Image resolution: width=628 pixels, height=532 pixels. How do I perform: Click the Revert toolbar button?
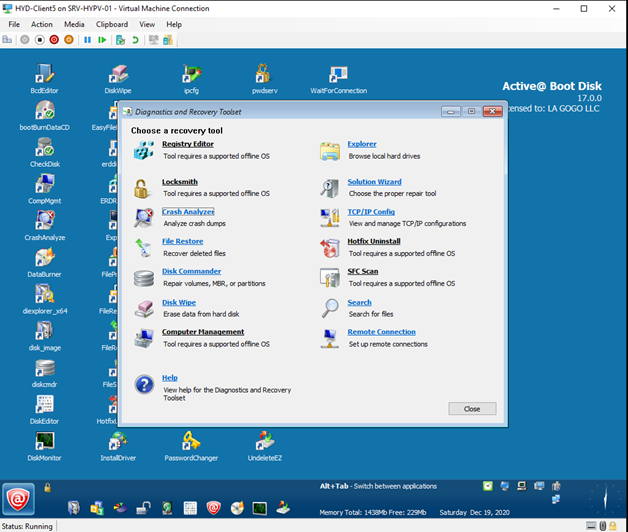[135, 40]
